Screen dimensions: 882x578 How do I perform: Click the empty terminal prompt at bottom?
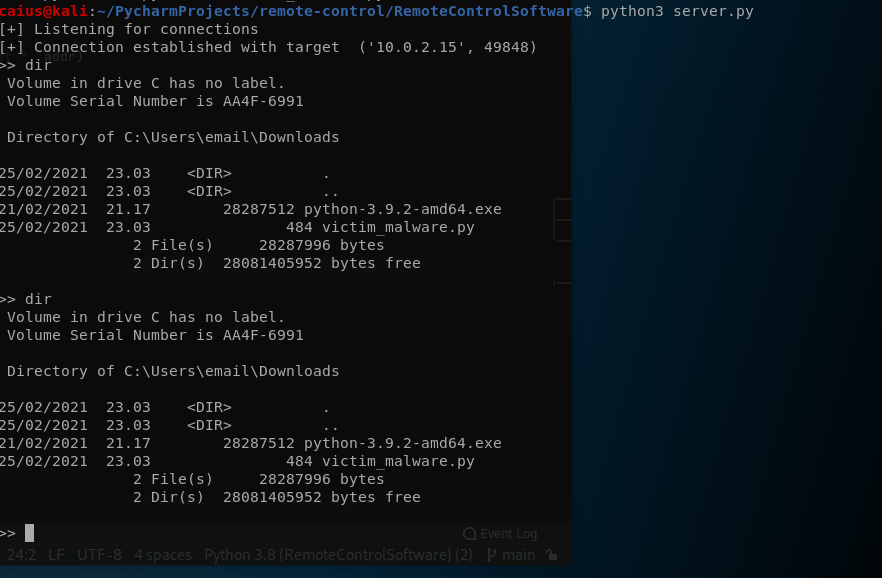(30, 533)
